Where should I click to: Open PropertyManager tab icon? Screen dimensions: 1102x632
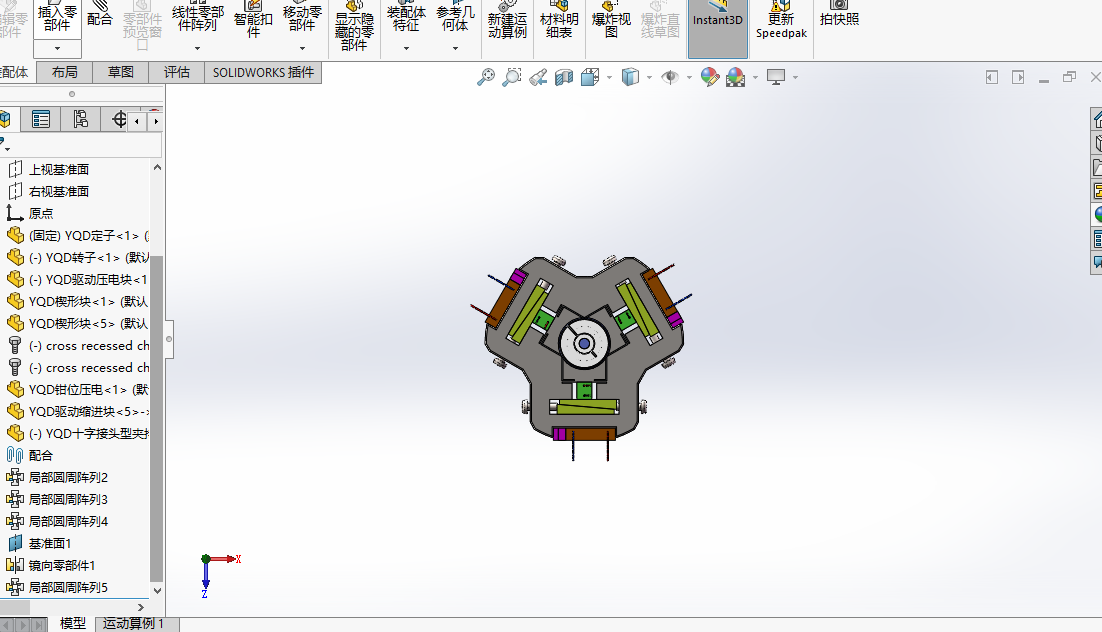pos(41,120)
